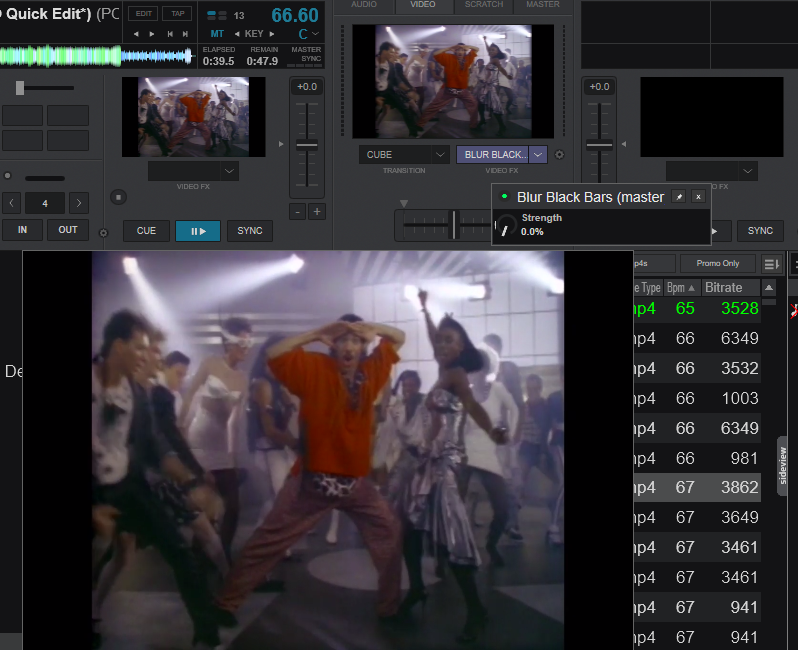Set loop OUT point
This screenshot has width=798, height=650.
click(x=68, y=230)
